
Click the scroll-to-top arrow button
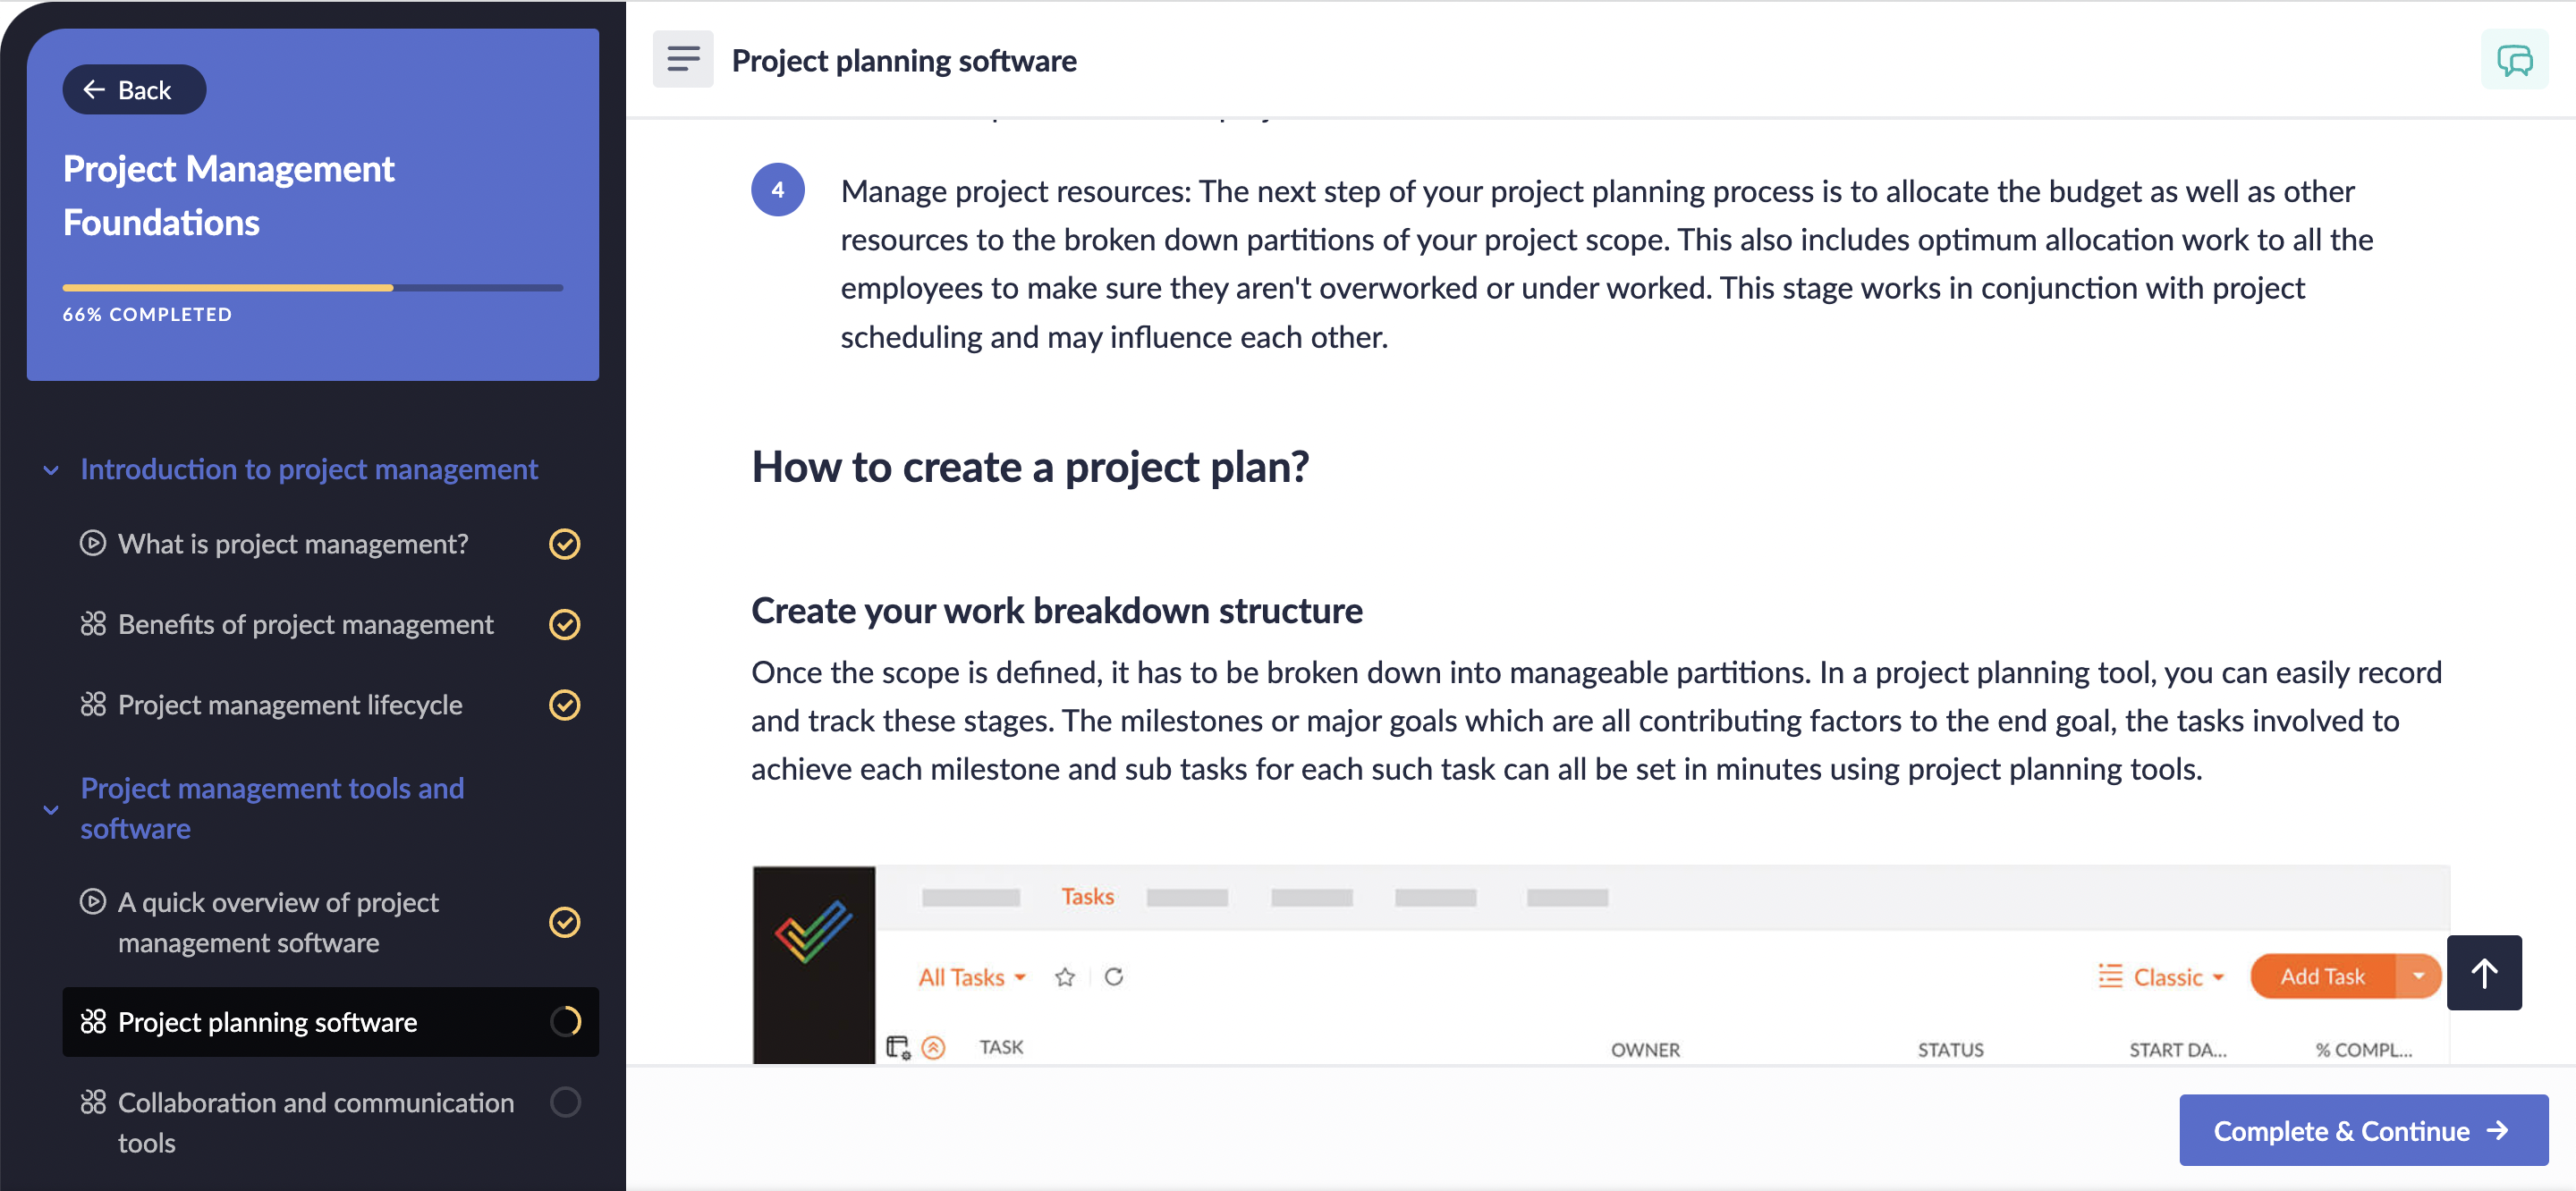(2484, 973)
